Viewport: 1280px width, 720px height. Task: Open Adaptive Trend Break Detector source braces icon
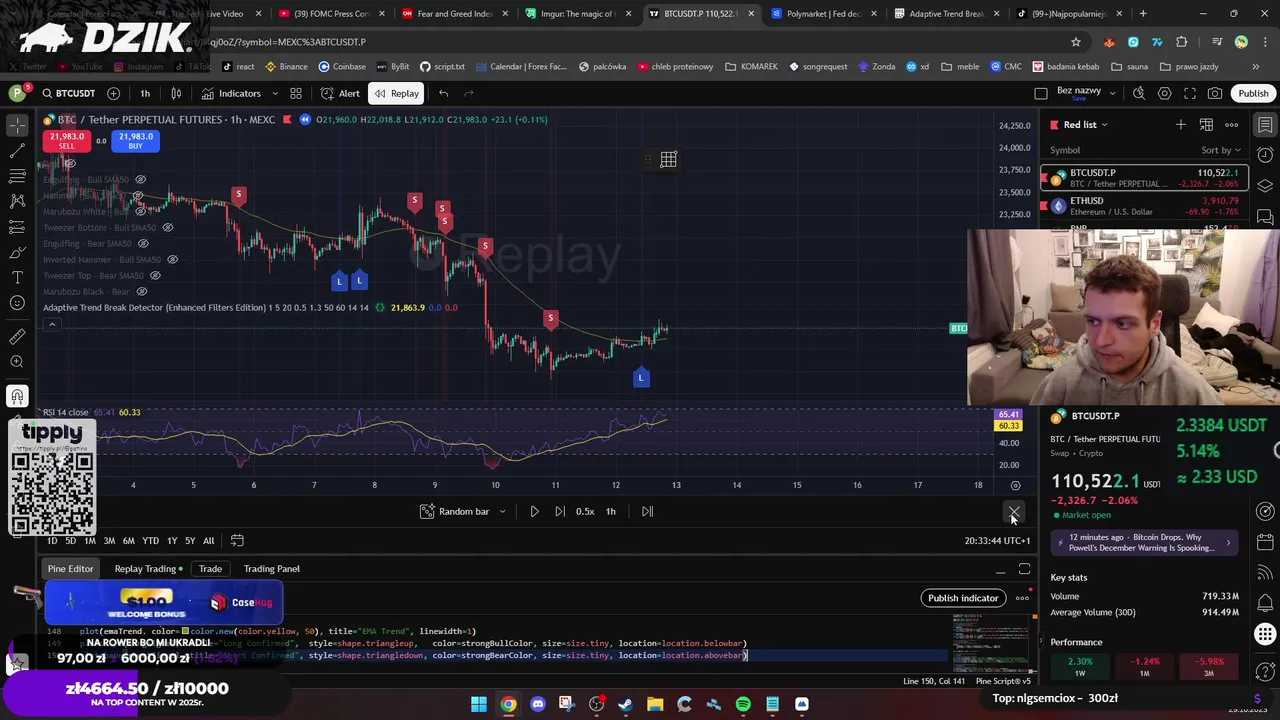(380, 308)
